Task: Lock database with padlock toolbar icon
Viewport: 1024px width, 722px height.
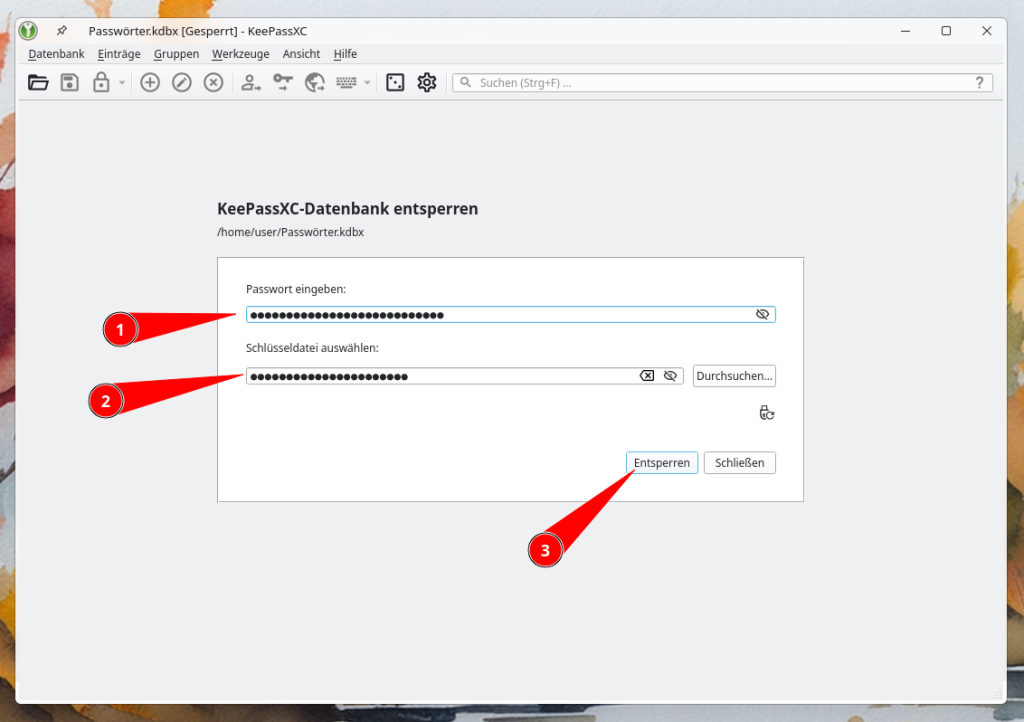Action: click(x=101, y=83)
